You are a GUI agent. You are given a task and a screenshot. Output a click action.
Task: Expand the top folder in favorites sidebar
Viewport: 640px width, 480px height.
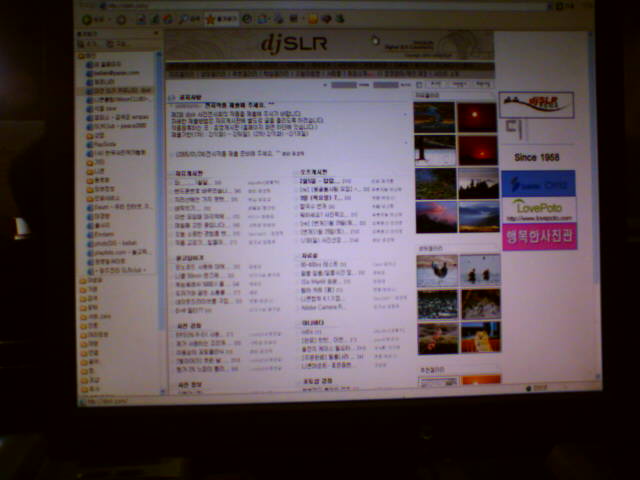coord(85,55)
